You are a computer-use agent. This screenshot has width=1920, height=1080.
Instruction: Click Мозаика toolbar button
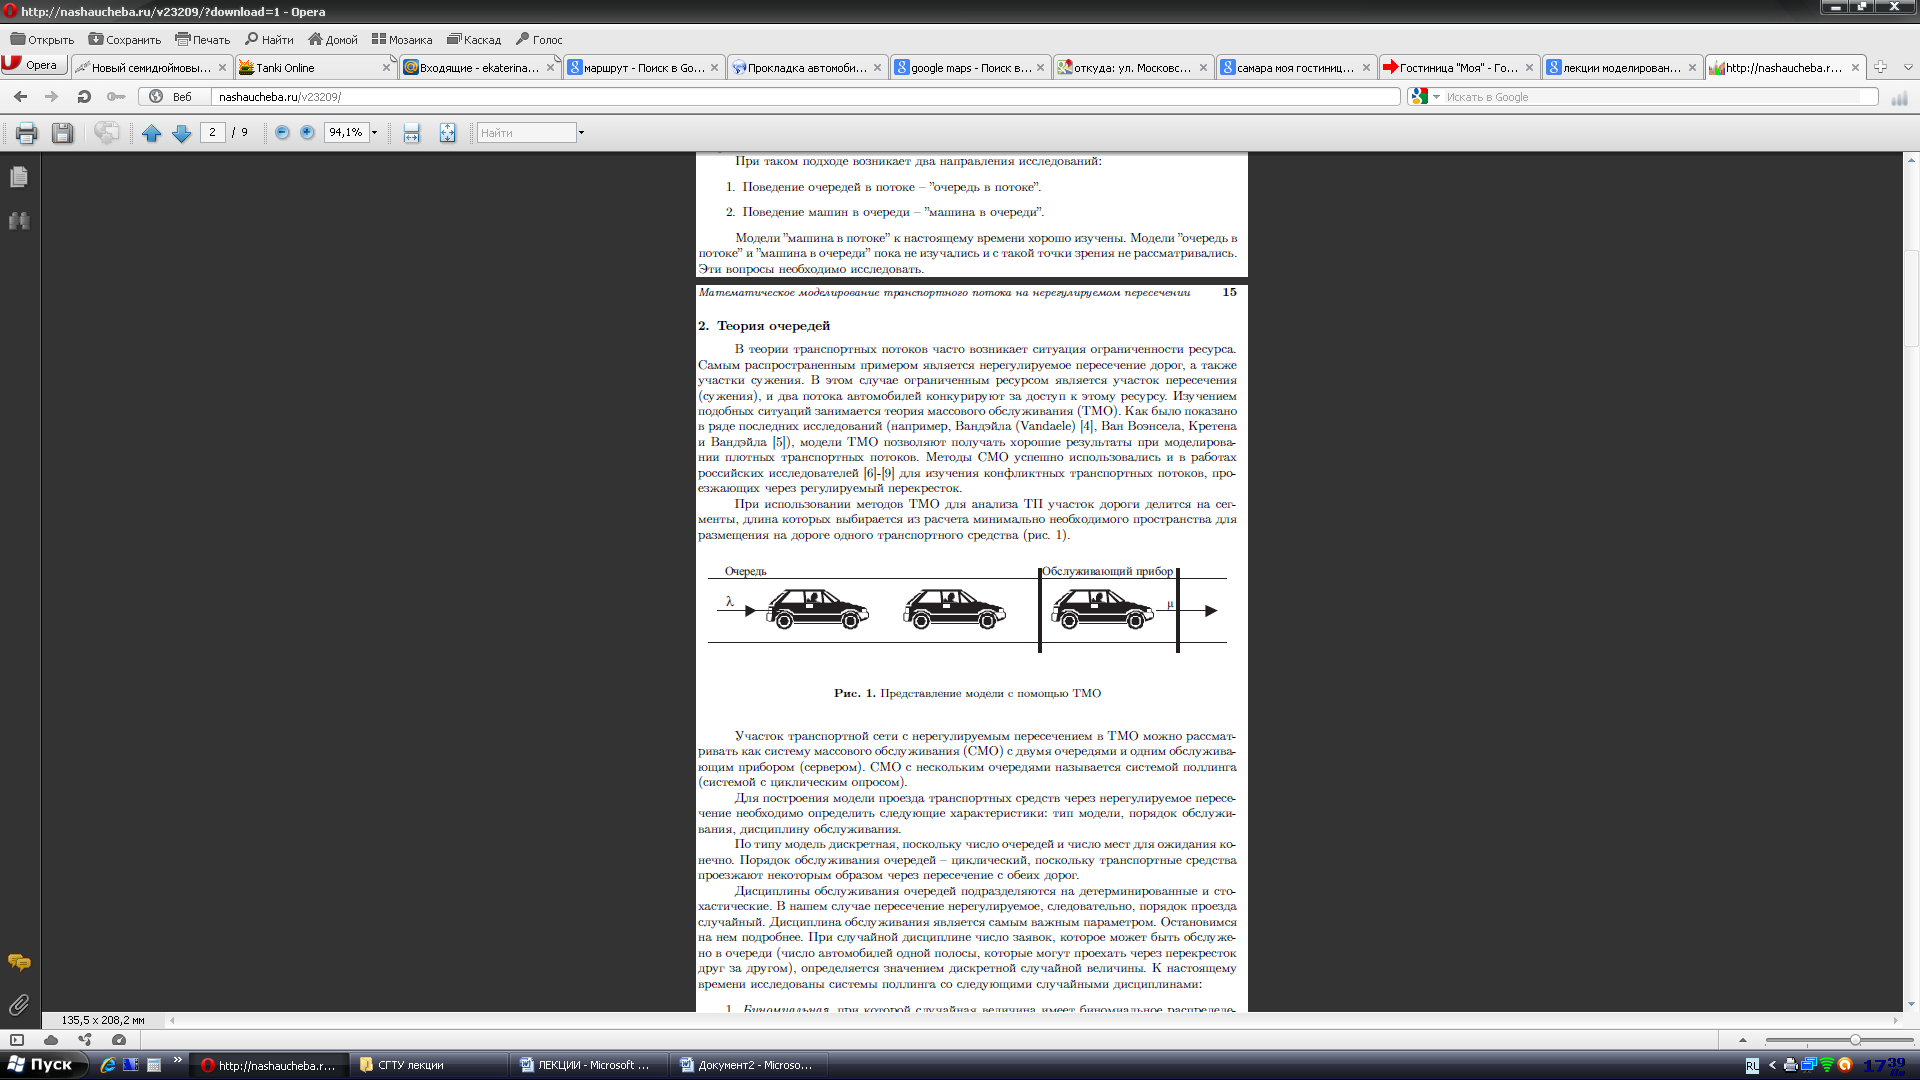401,39
